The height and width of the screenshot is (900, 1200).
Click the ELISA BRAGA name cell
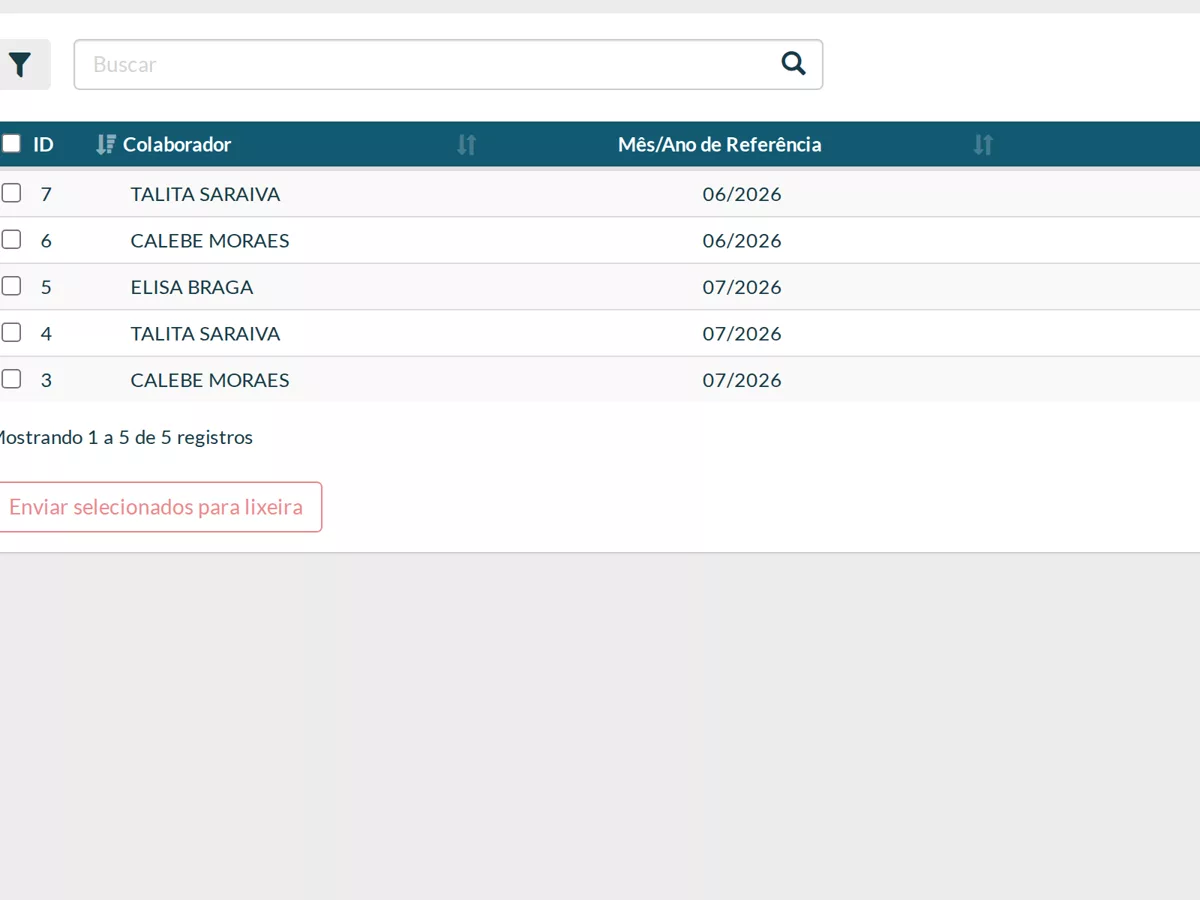tap(192, 287)
